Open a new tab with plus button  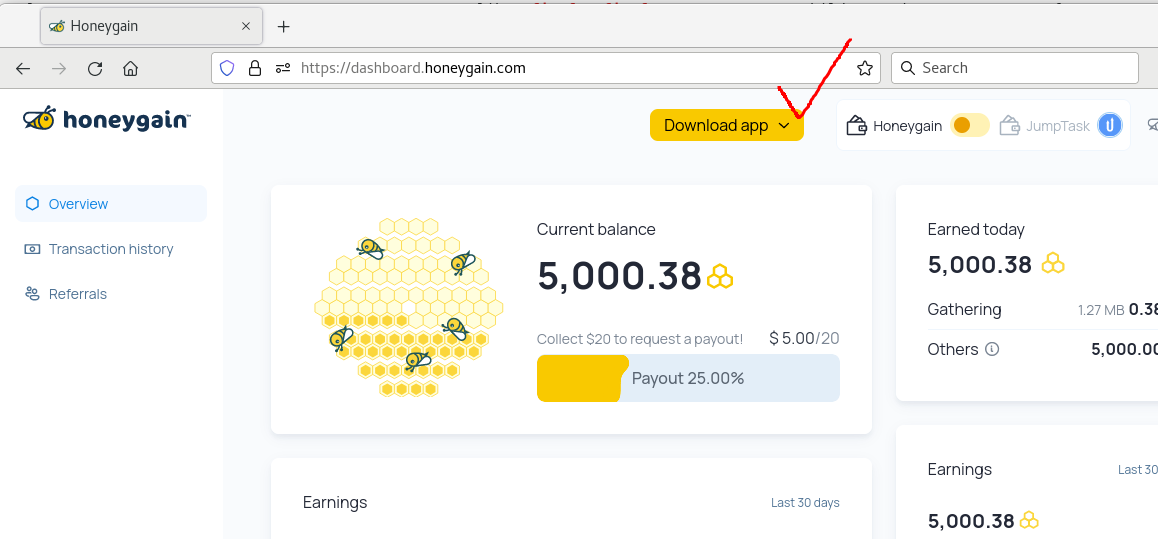(x=284, y=27)
